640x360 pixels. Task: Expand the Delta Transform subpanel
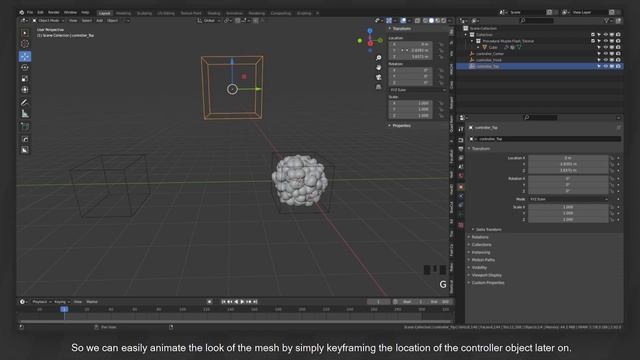click(488, 229)
